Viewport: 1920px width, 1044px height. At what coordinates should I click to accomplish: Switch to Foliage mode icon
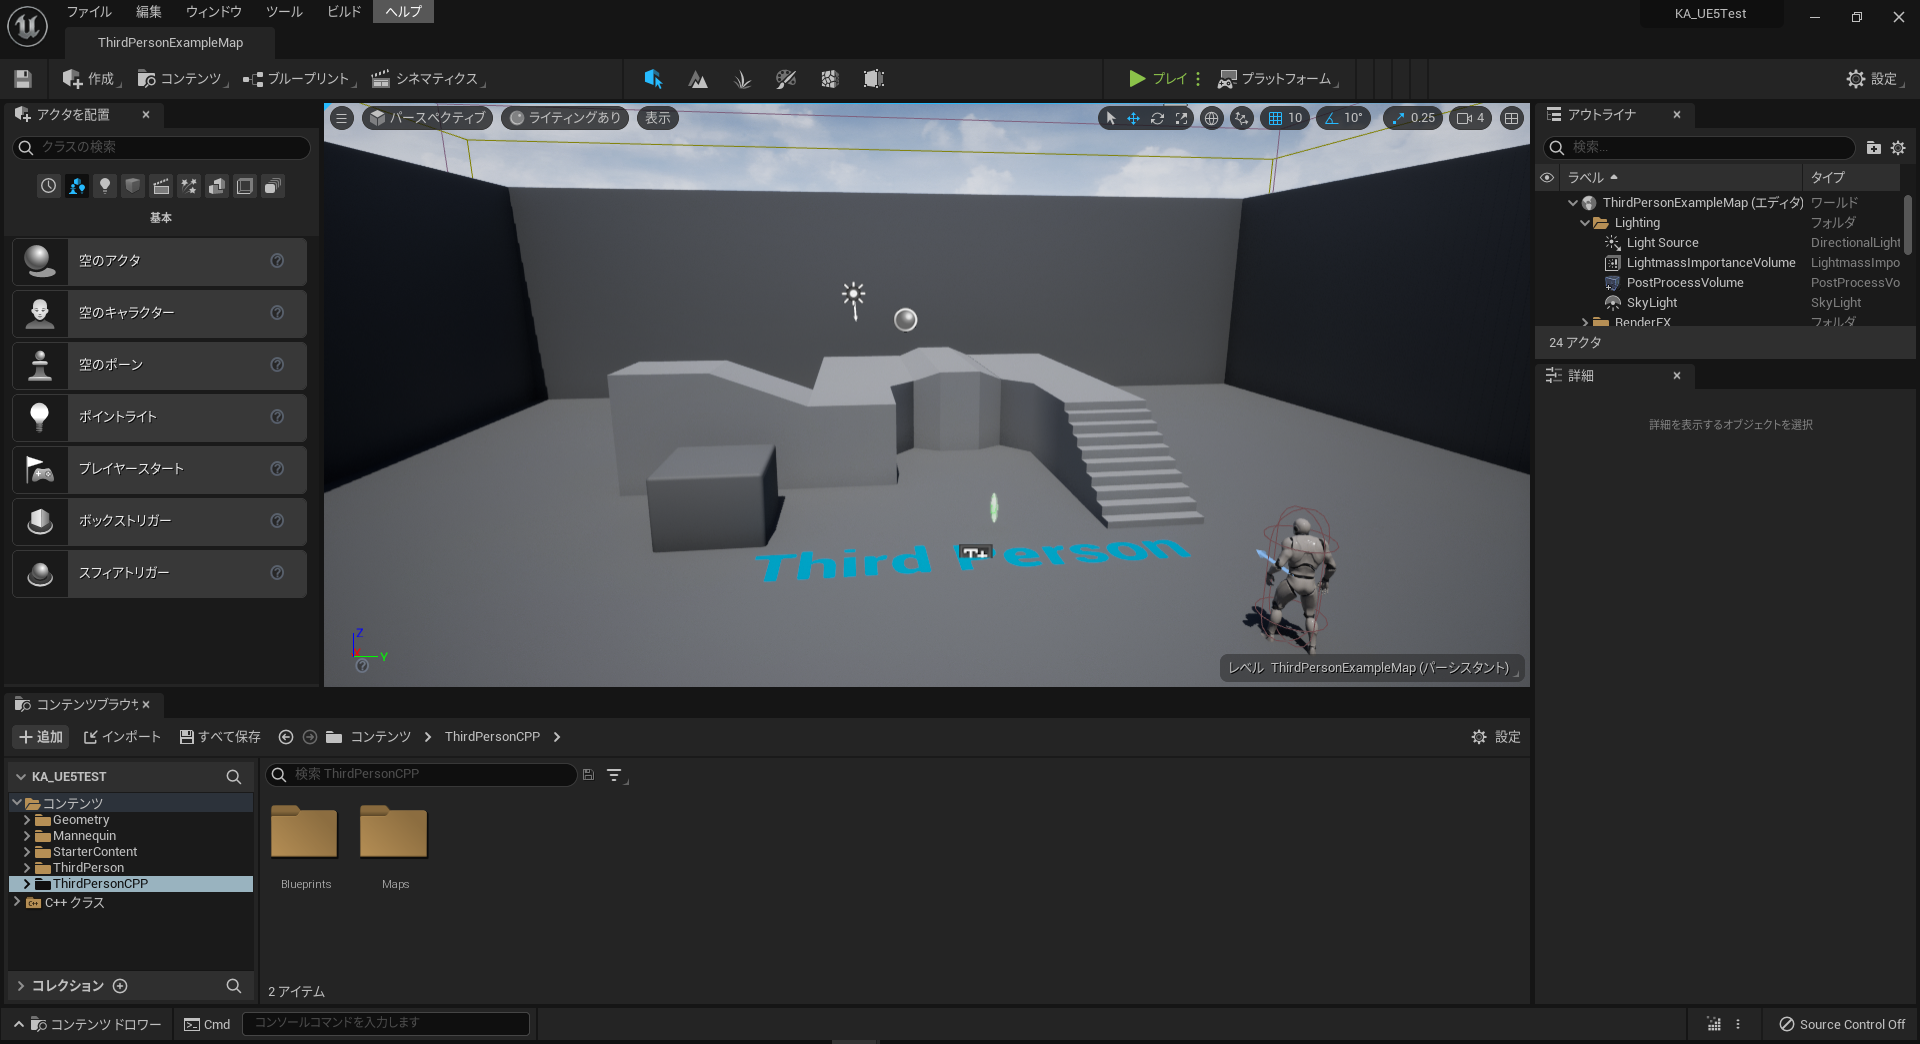[742, 79]
